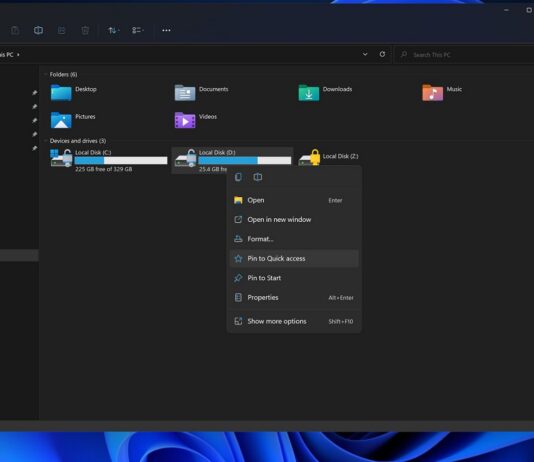Image resolution: width=534 pixels, height=462 pixels.
Task: Click the Share icon in the toolbar
Action: (62, 30)
